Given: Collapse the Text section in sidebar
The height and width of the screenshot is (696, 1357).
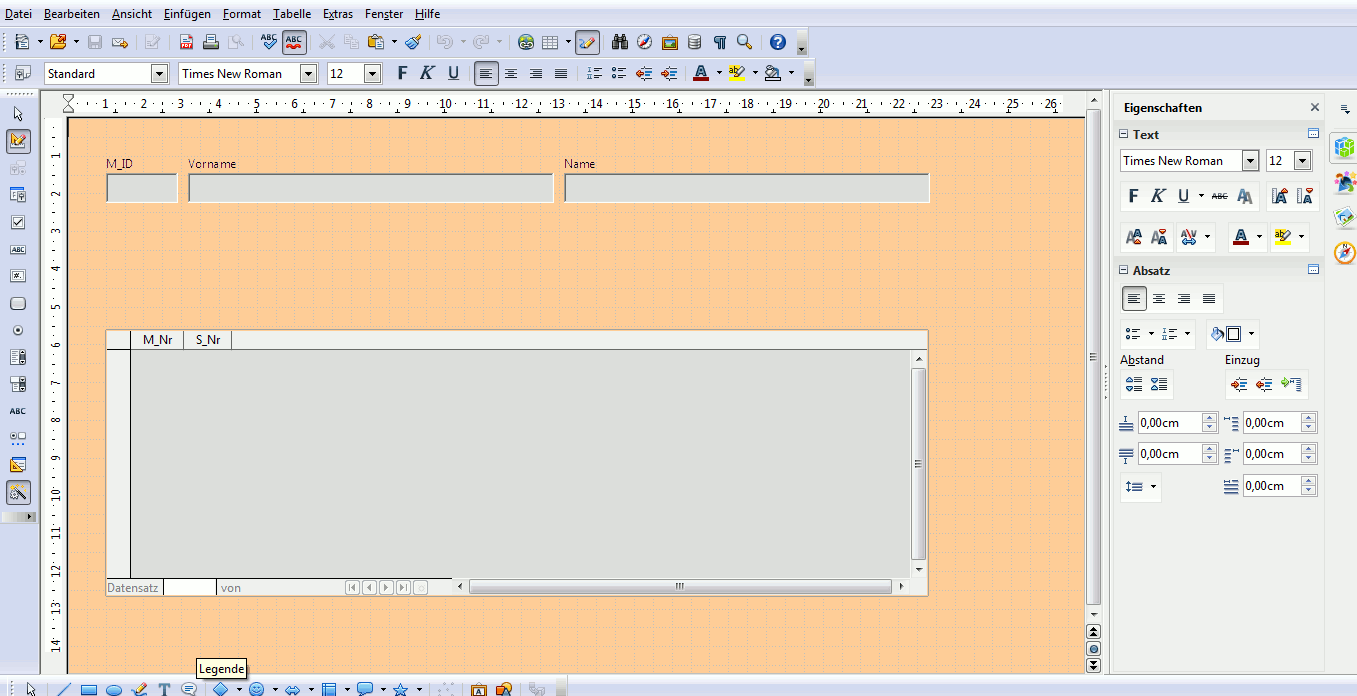Looking at the screenshot, I should click(x=1123, y=134).
